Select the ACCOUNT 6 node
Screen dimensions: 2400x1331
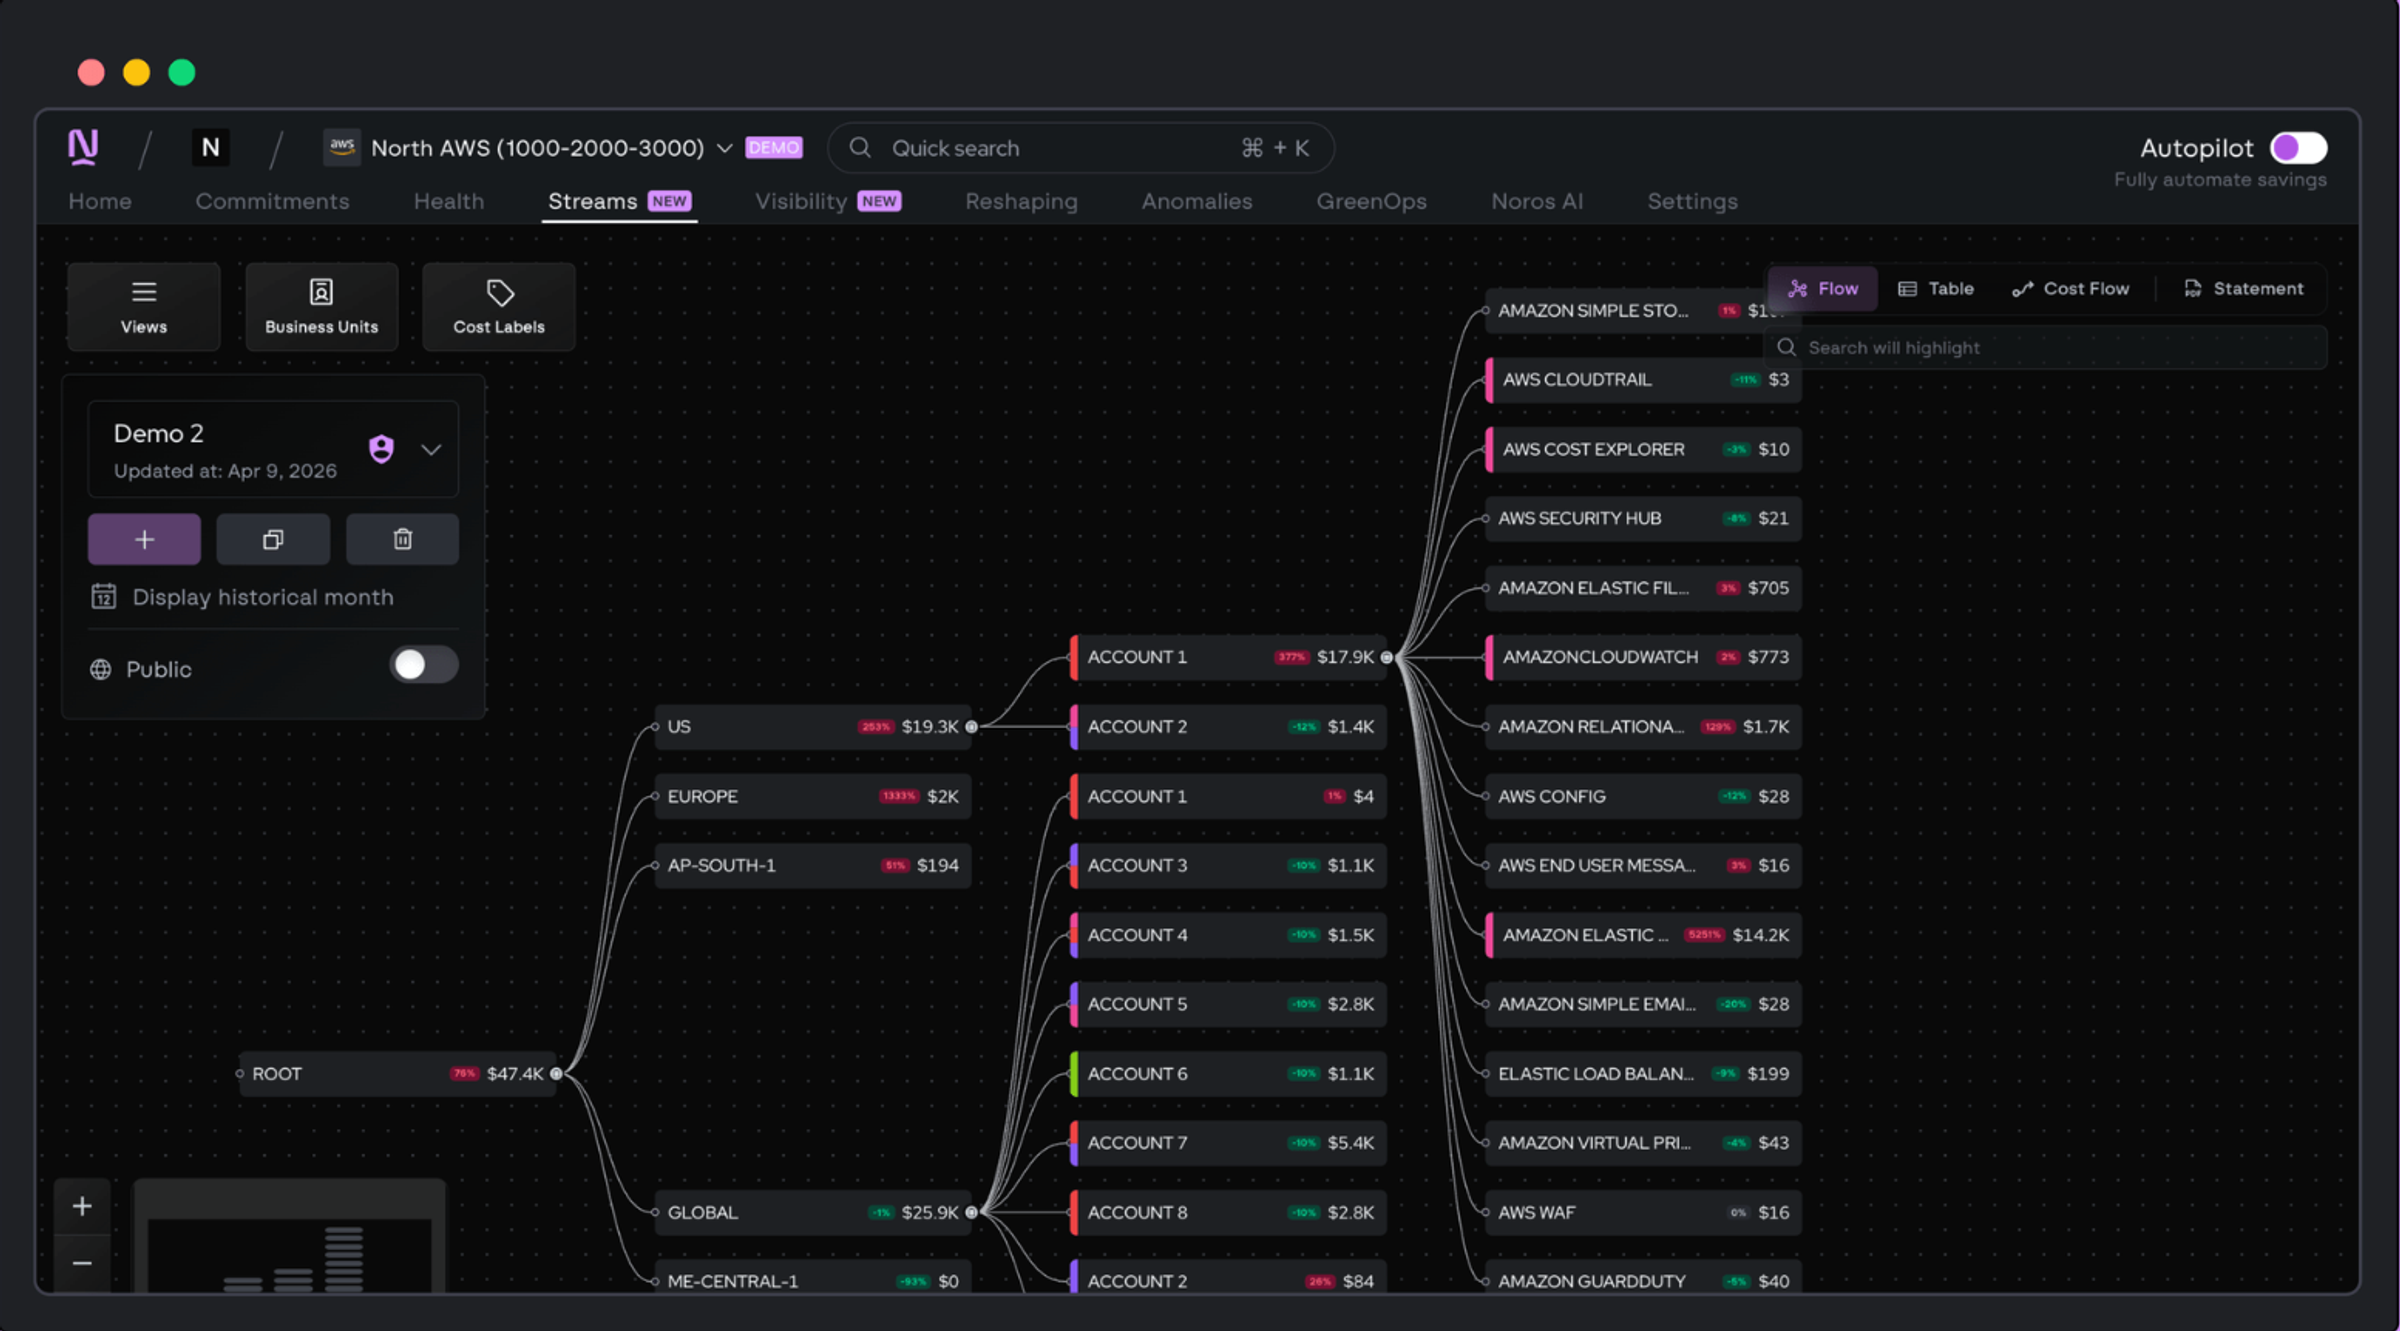pos(1229,1074)
